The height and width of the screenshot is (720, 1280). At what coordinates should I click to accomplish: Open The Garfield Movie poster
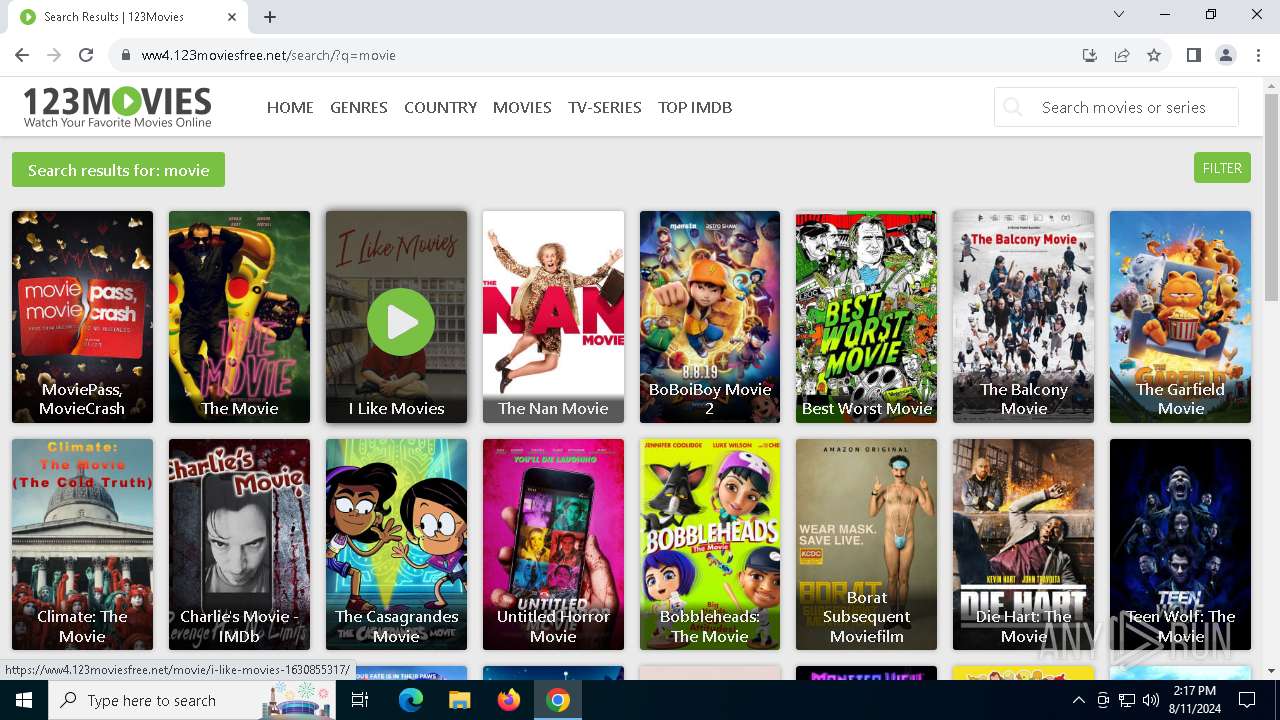tap(1180, 317)
